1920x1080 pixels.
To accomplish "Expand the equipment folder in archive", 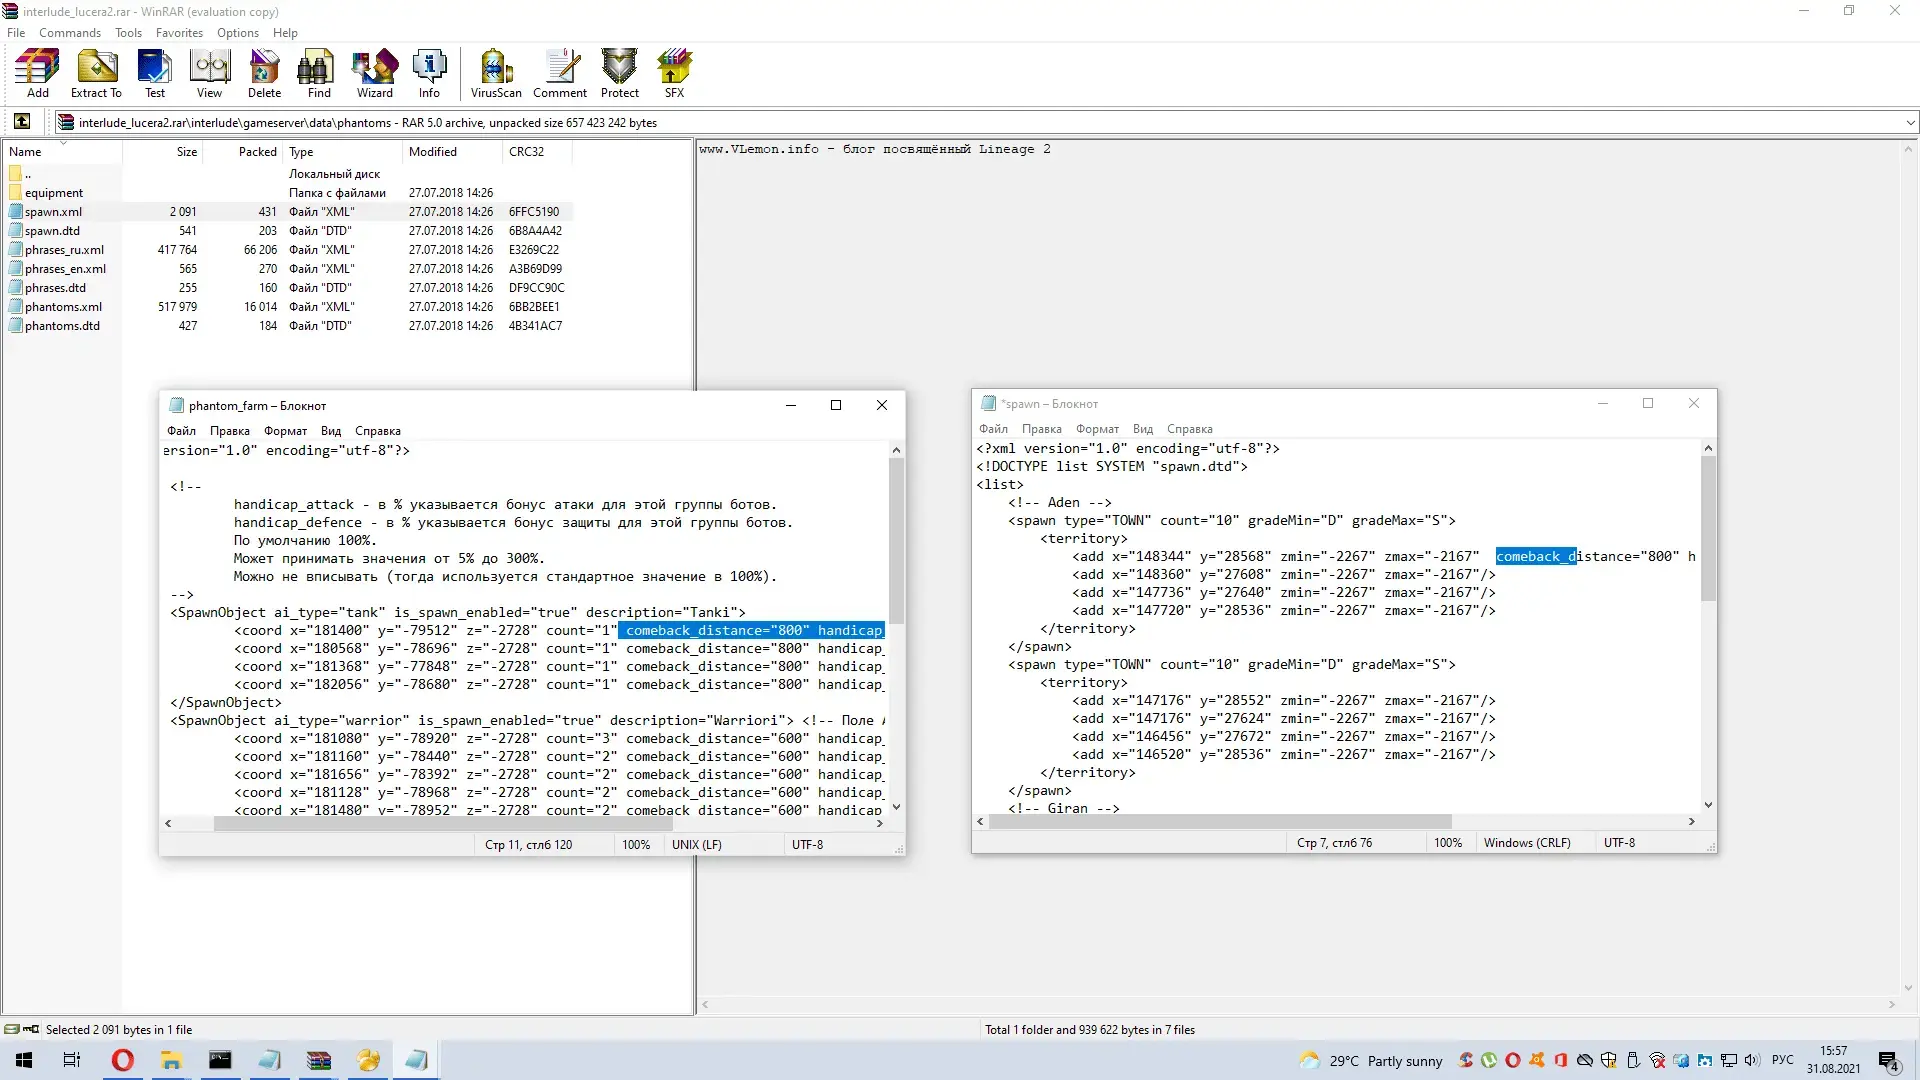I will tap(53, 191).
